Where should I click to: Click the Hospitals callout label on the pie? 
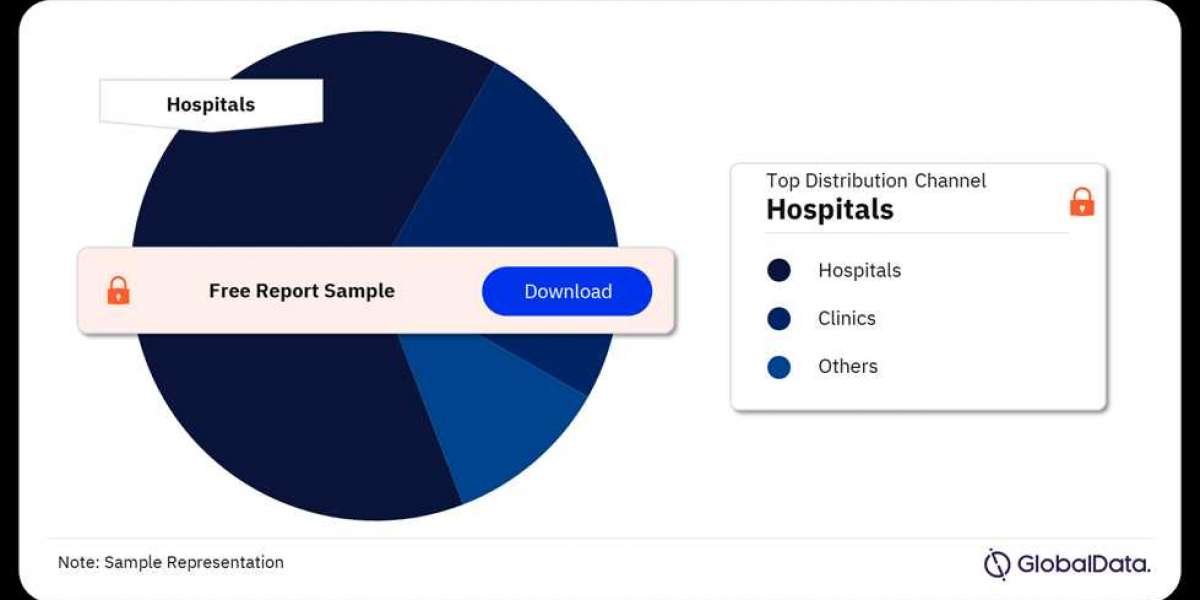click(x=211, y=104)
